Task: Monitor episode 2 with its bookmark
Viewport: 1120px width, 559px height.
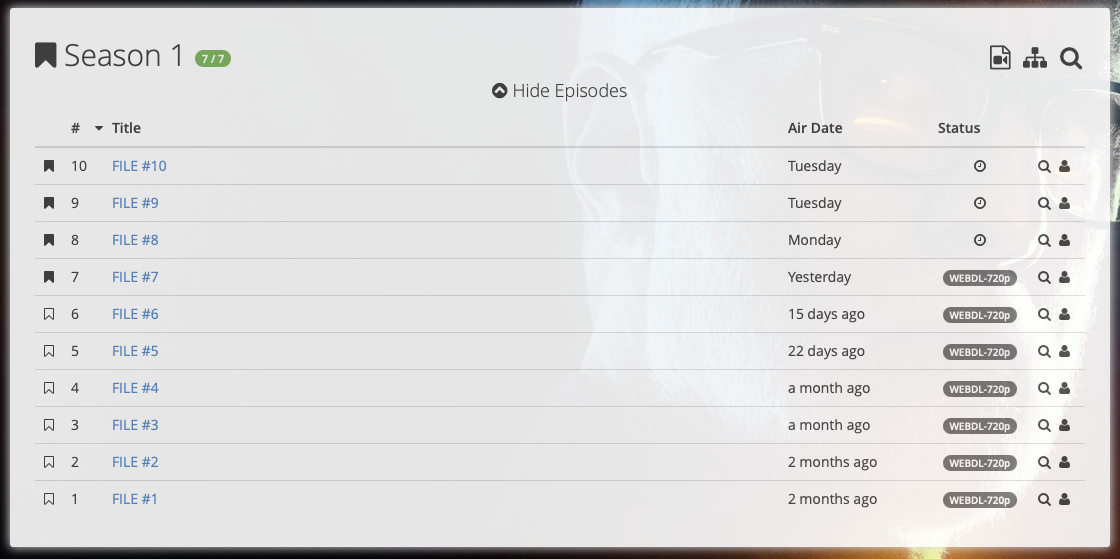Action: coord(49,462)
